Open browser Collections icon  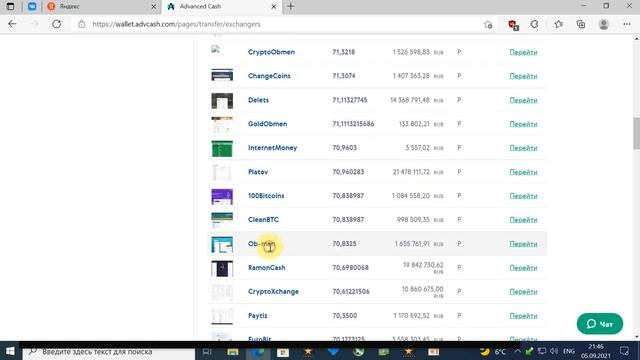click(581, 24)
